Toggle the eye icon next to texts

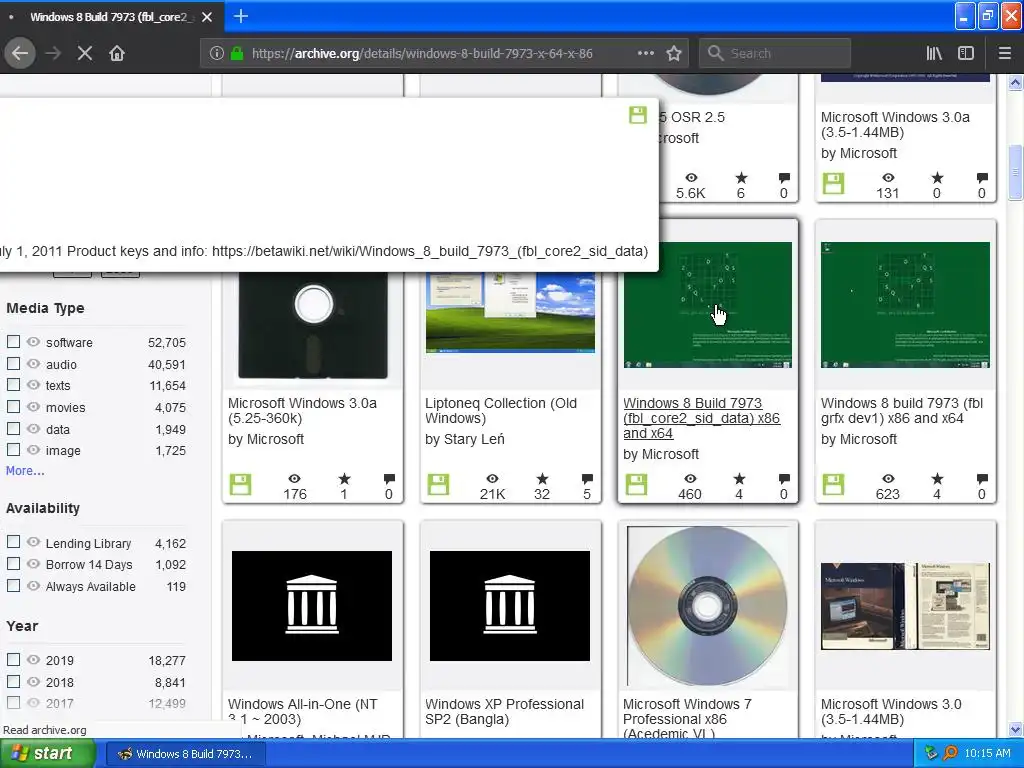pos(33,385)
